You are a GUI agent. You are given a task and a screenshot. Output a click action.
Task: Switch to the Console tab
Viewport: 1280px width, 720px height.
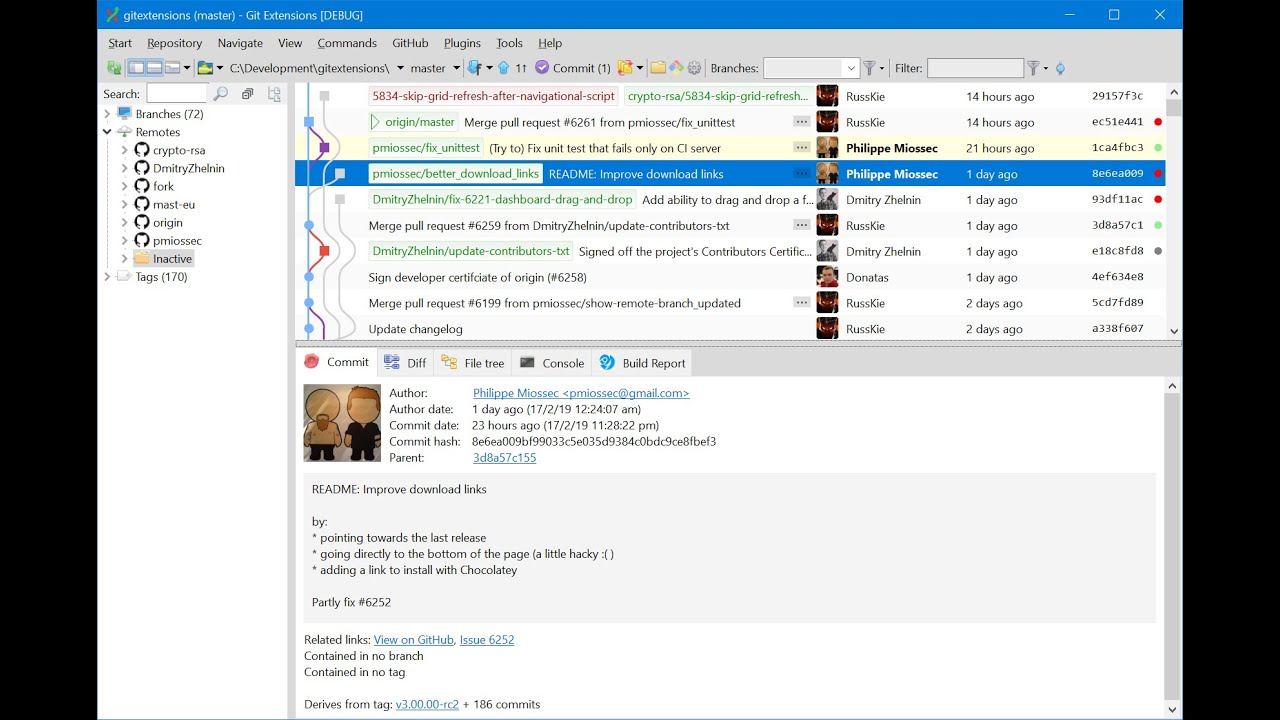pos(552,363)
